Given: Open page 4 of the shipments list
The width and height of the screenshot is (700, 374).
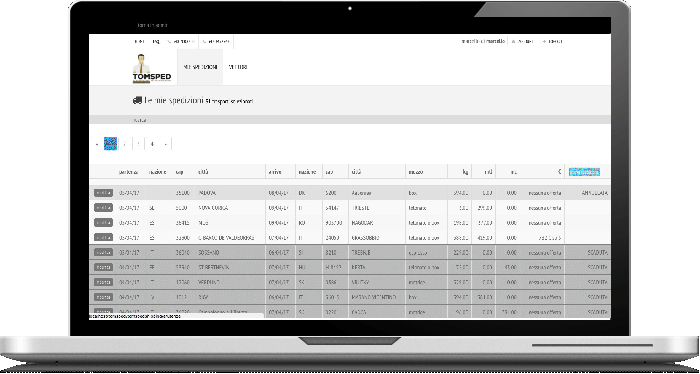Looking at the screenshot, I should point(152,144).
